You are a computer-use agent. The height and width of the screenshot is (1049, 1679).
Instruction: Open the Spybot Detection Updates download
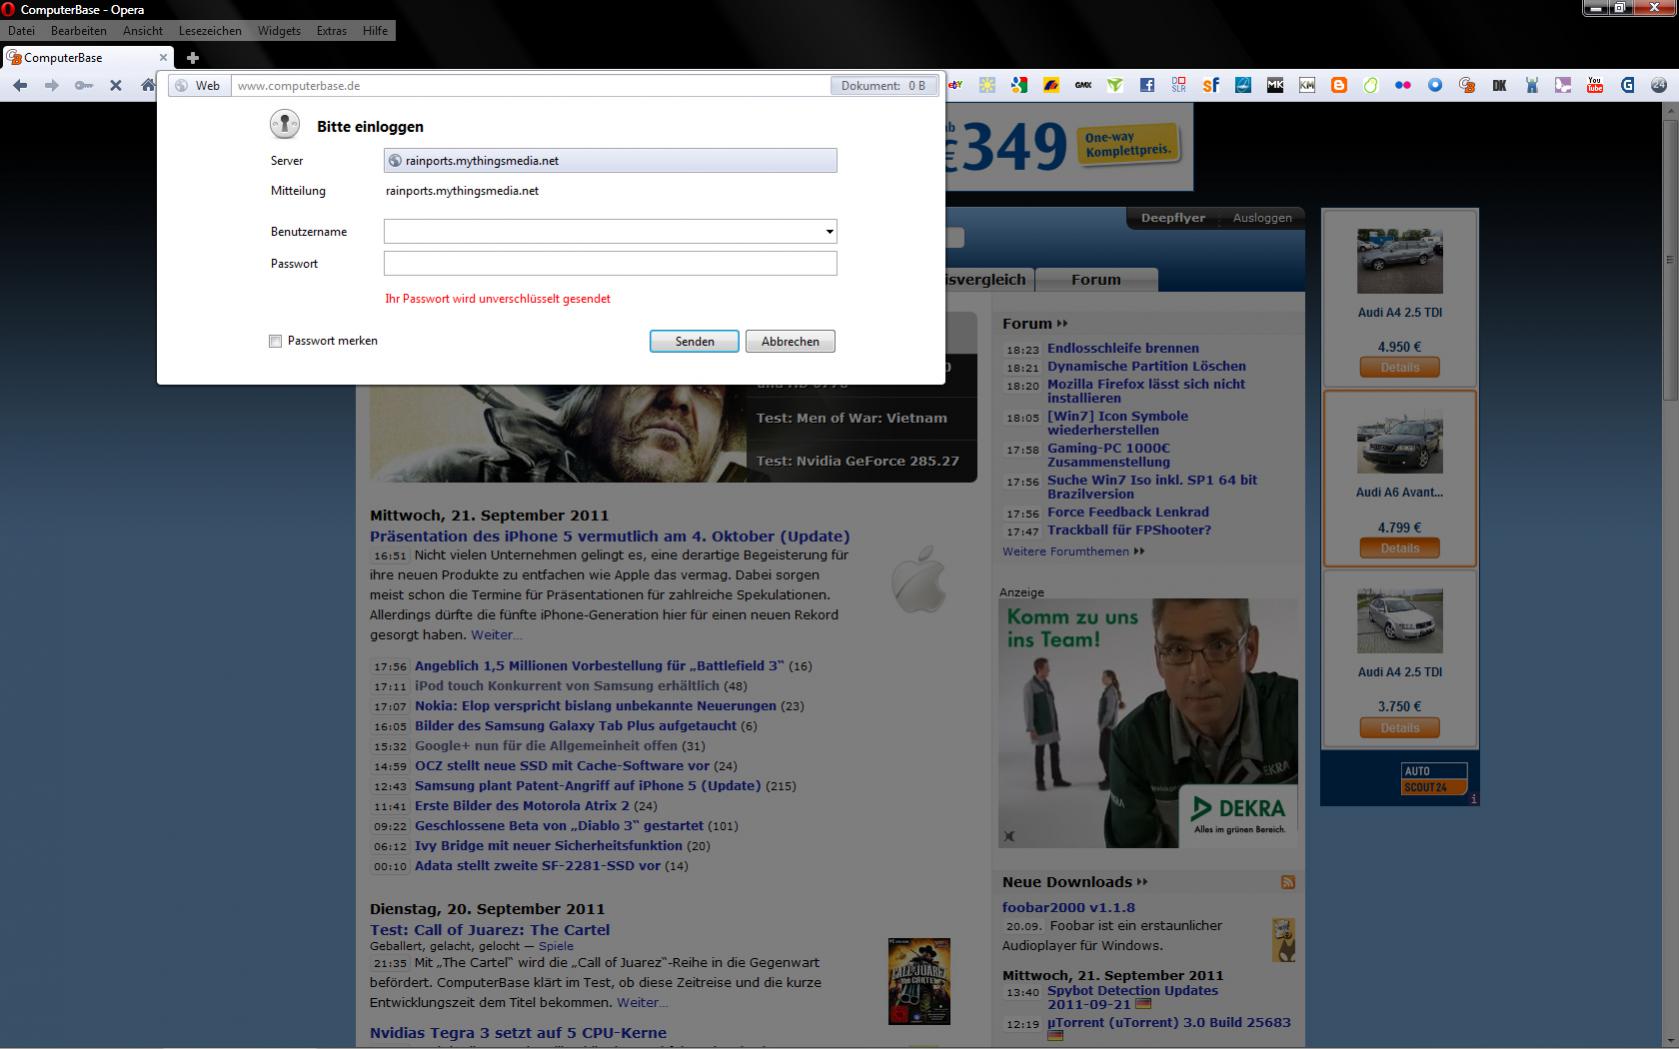point(1133,997)
